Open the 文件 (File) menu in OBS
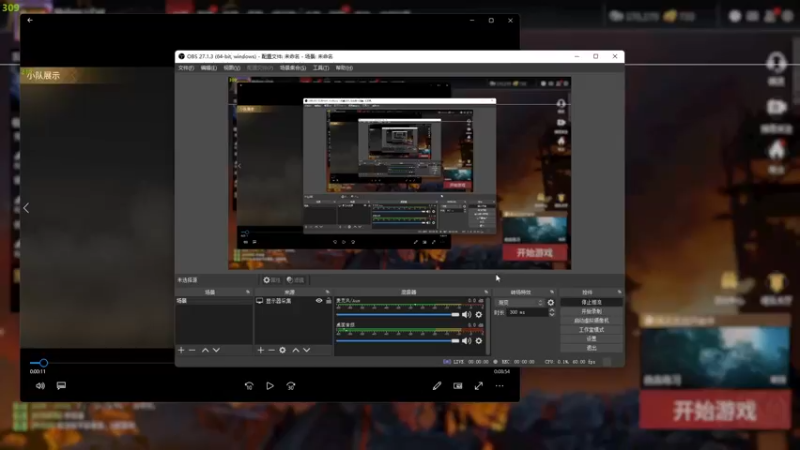 [185, 68]
